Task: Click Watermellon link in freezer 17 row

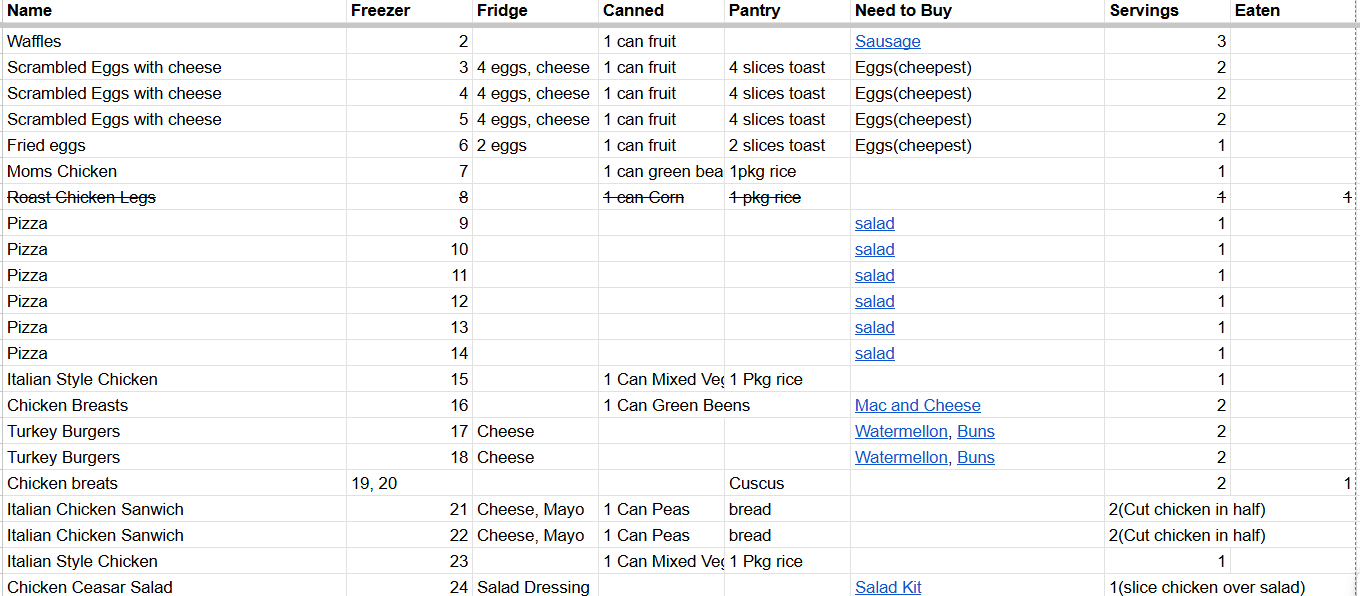Action: click(x=901, y=431)
